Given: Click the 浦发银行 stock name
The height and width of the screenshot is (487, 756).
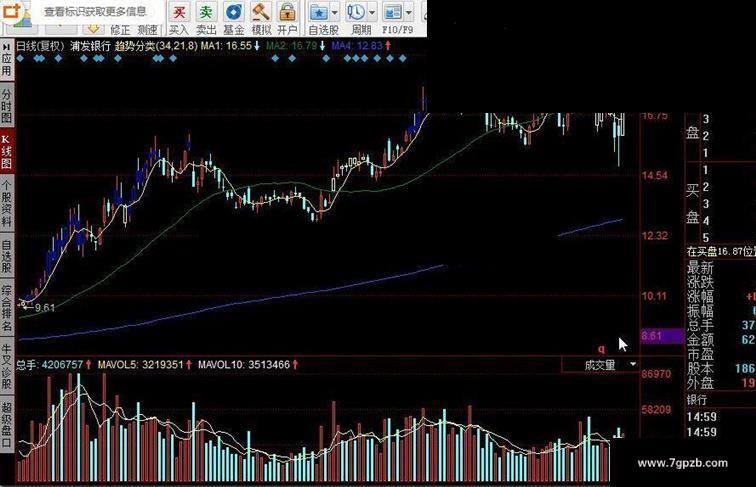Looking at the screenshot, I should point(90,46).
